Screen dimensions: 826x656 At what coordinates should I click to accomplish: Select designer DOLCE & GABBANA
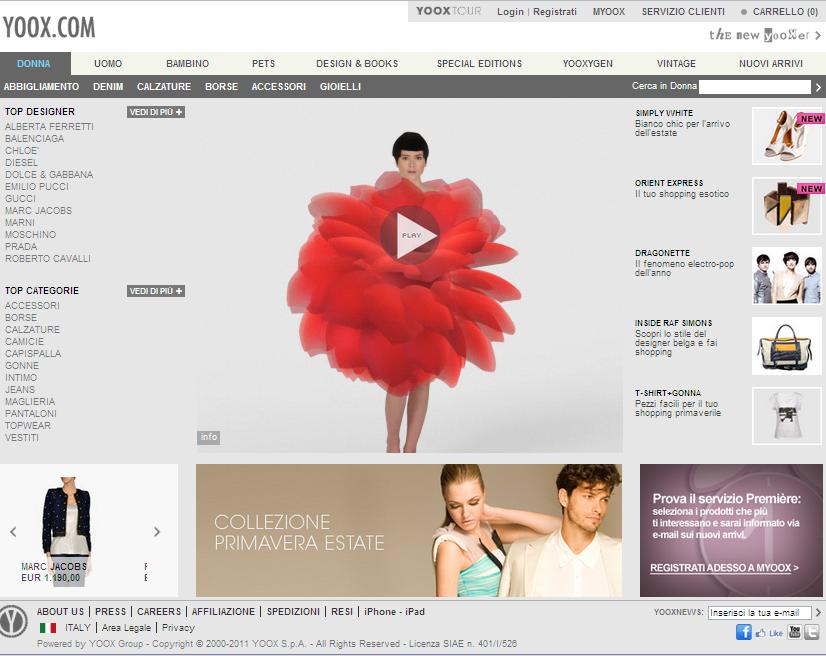point(49,174)
